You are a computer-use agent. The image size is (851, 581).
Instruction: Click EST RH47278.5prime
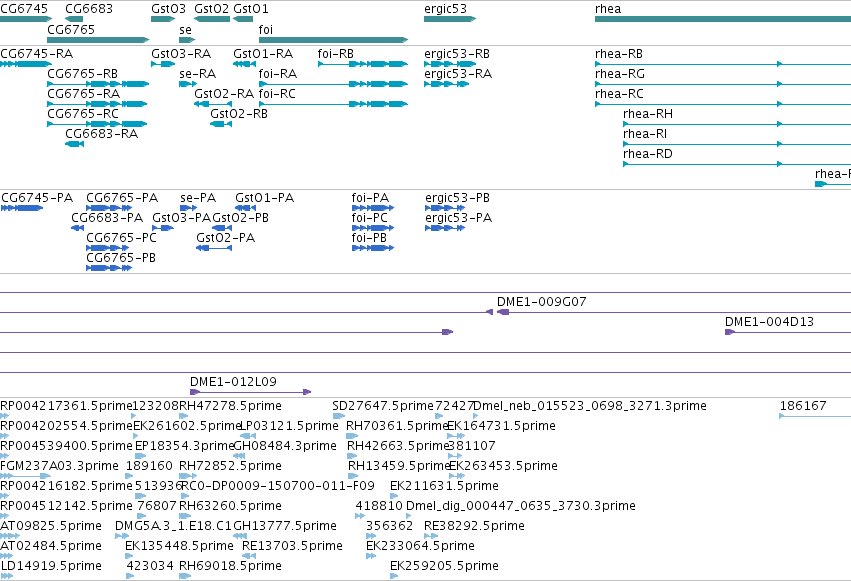click(x=230, y=406)
